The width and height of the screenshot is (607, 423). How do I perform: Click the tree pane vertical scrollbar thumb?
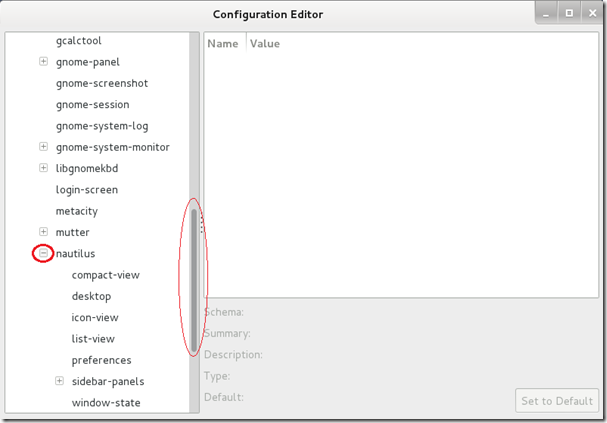[x=194, y=280]
